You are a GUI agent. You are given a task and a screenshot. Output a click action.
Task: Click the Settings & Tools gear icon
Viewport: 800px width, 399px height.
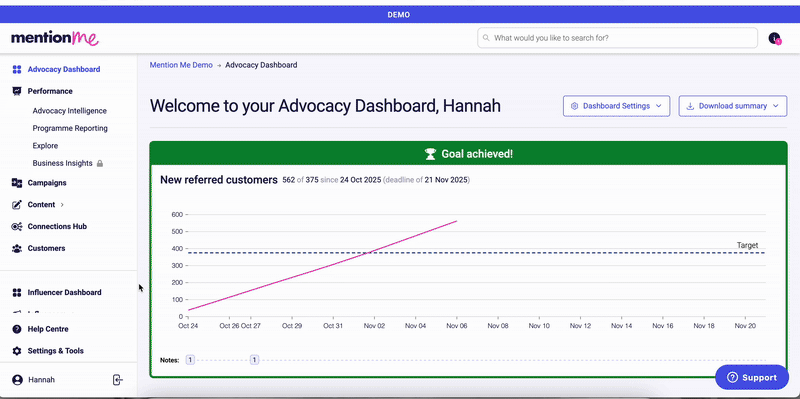click(x=17, y=351)
